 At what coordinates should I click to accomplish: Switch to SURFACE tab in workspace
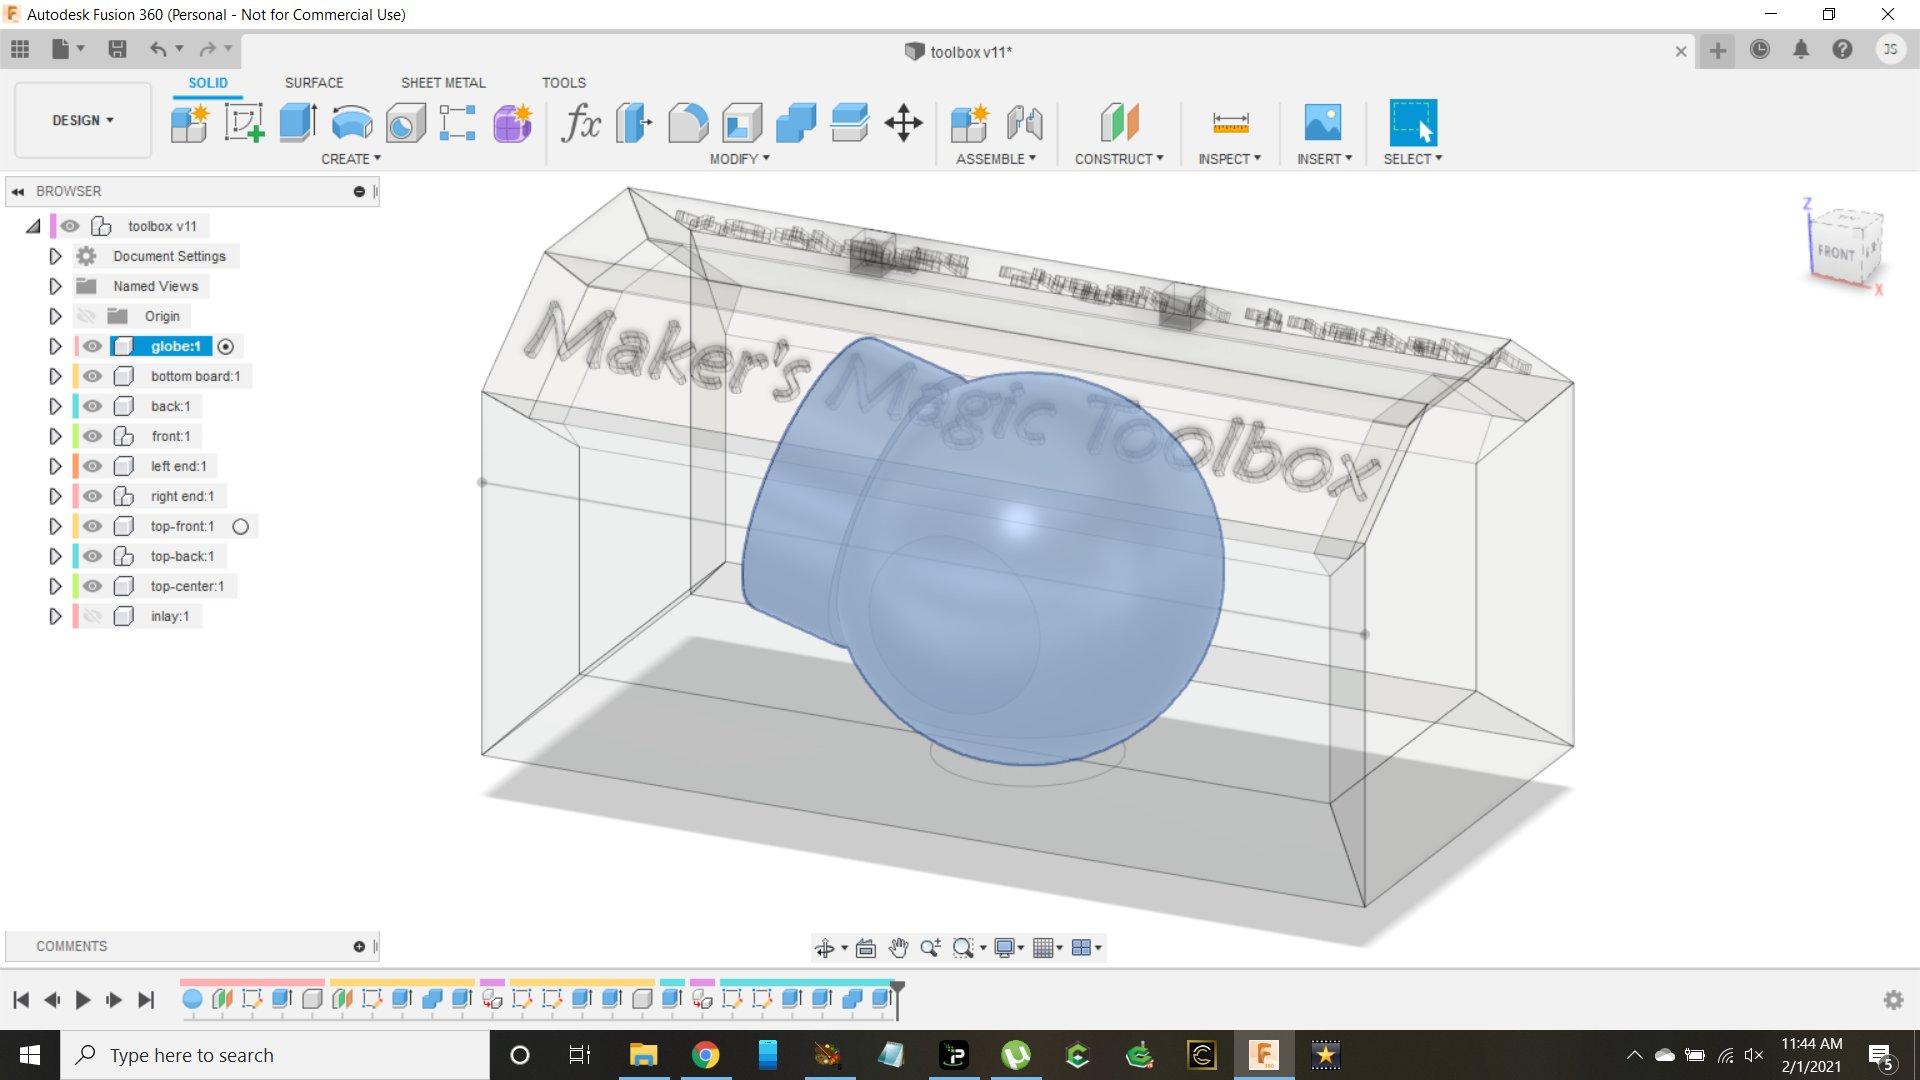tap(313, 82)
